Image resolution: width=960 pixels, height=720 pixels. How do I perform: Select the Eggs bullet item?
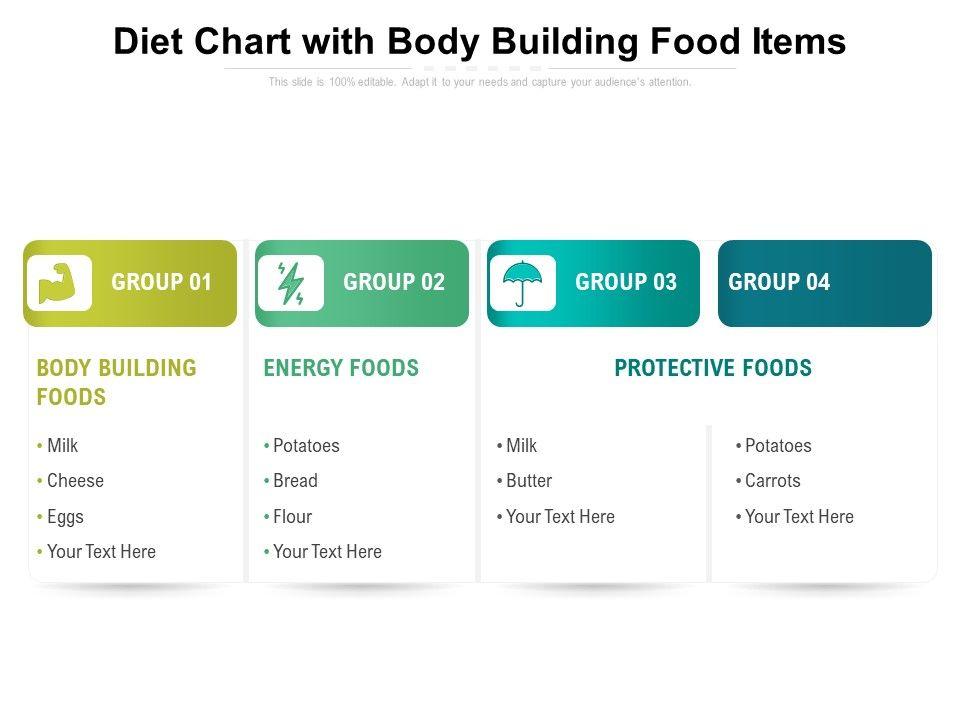point(65,517)
